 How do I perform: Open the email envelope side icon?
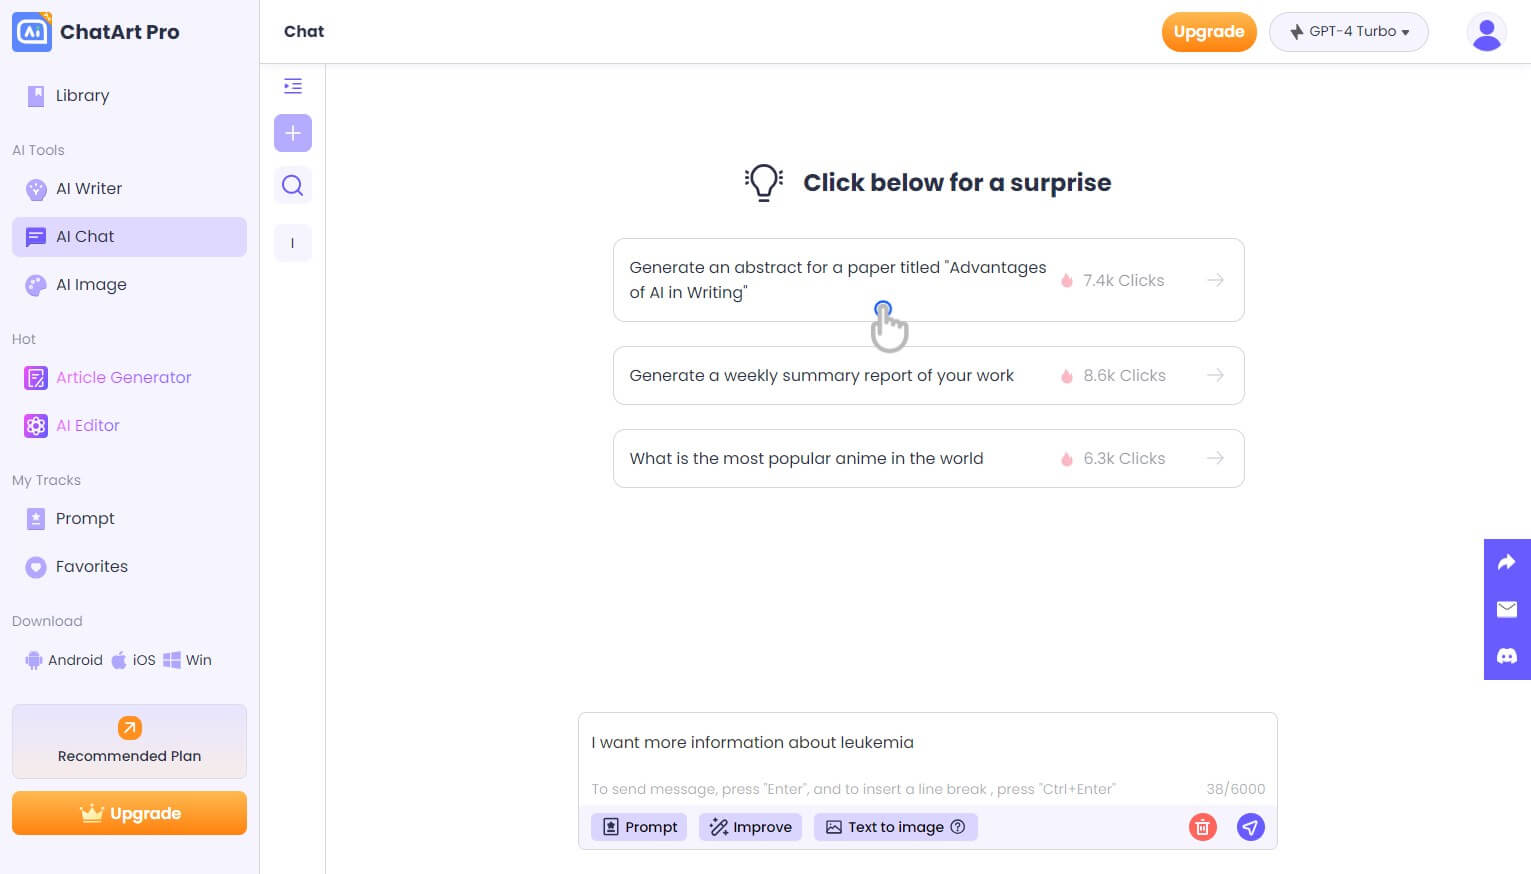point(1507,609)
